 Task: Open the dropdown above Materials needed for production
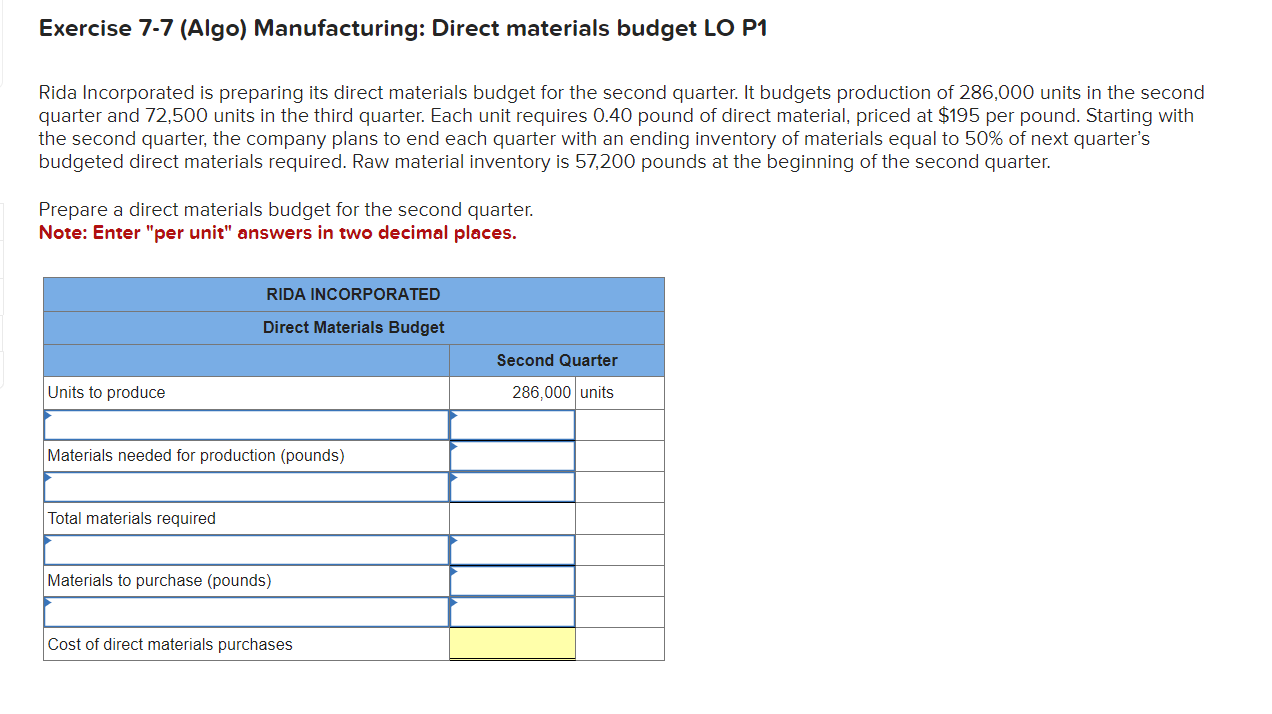245,424
